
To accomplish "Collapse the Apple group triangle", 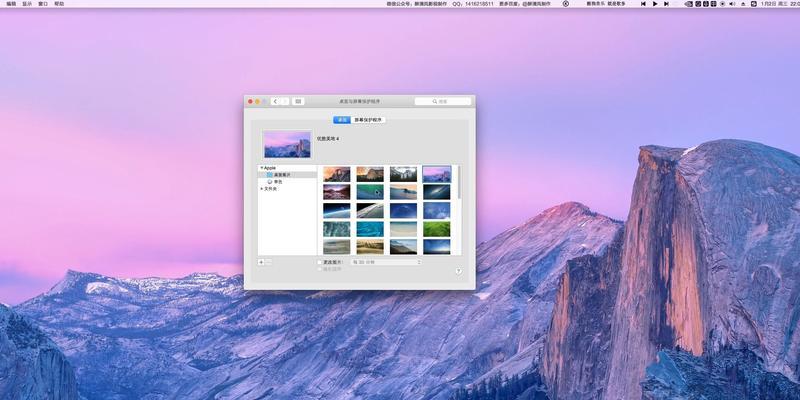I will tap(262, 167).
